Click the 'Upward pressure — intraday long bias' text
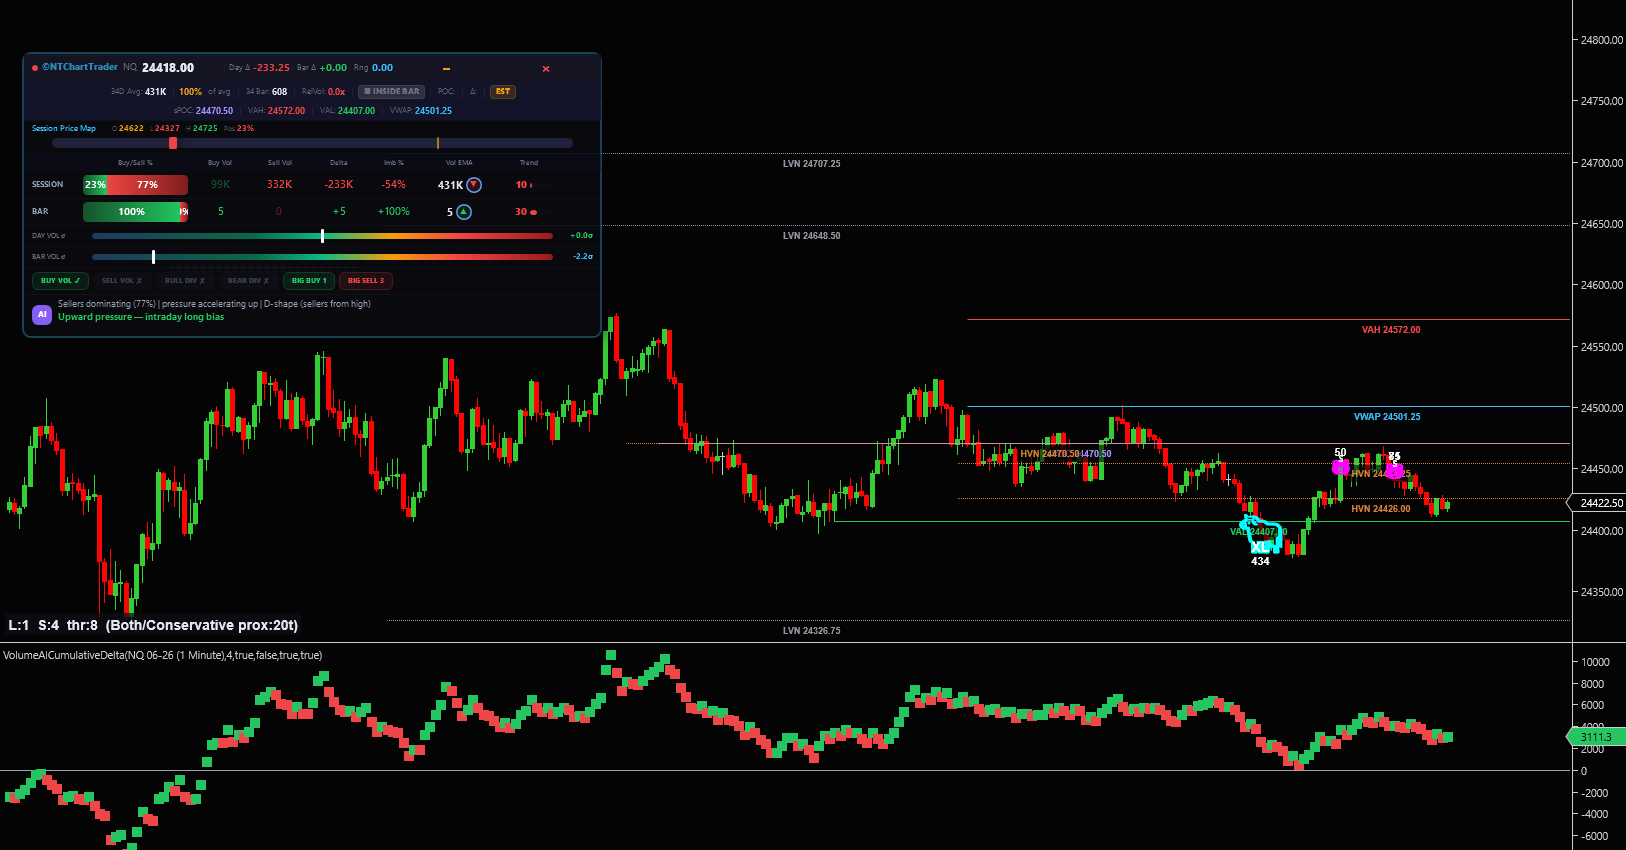Image resolution: width=1626 pixels, height=850 pixels. pyautogui.click(x=141, y=317)
